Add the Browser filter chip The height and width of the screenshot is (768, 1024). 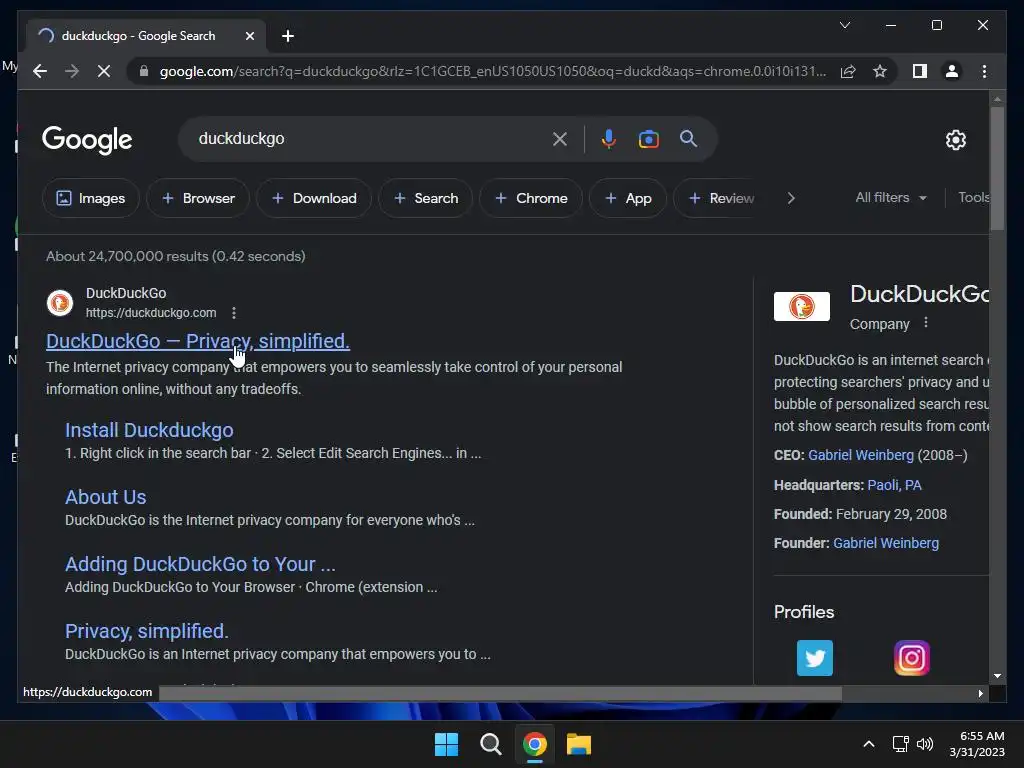[198, 198]
